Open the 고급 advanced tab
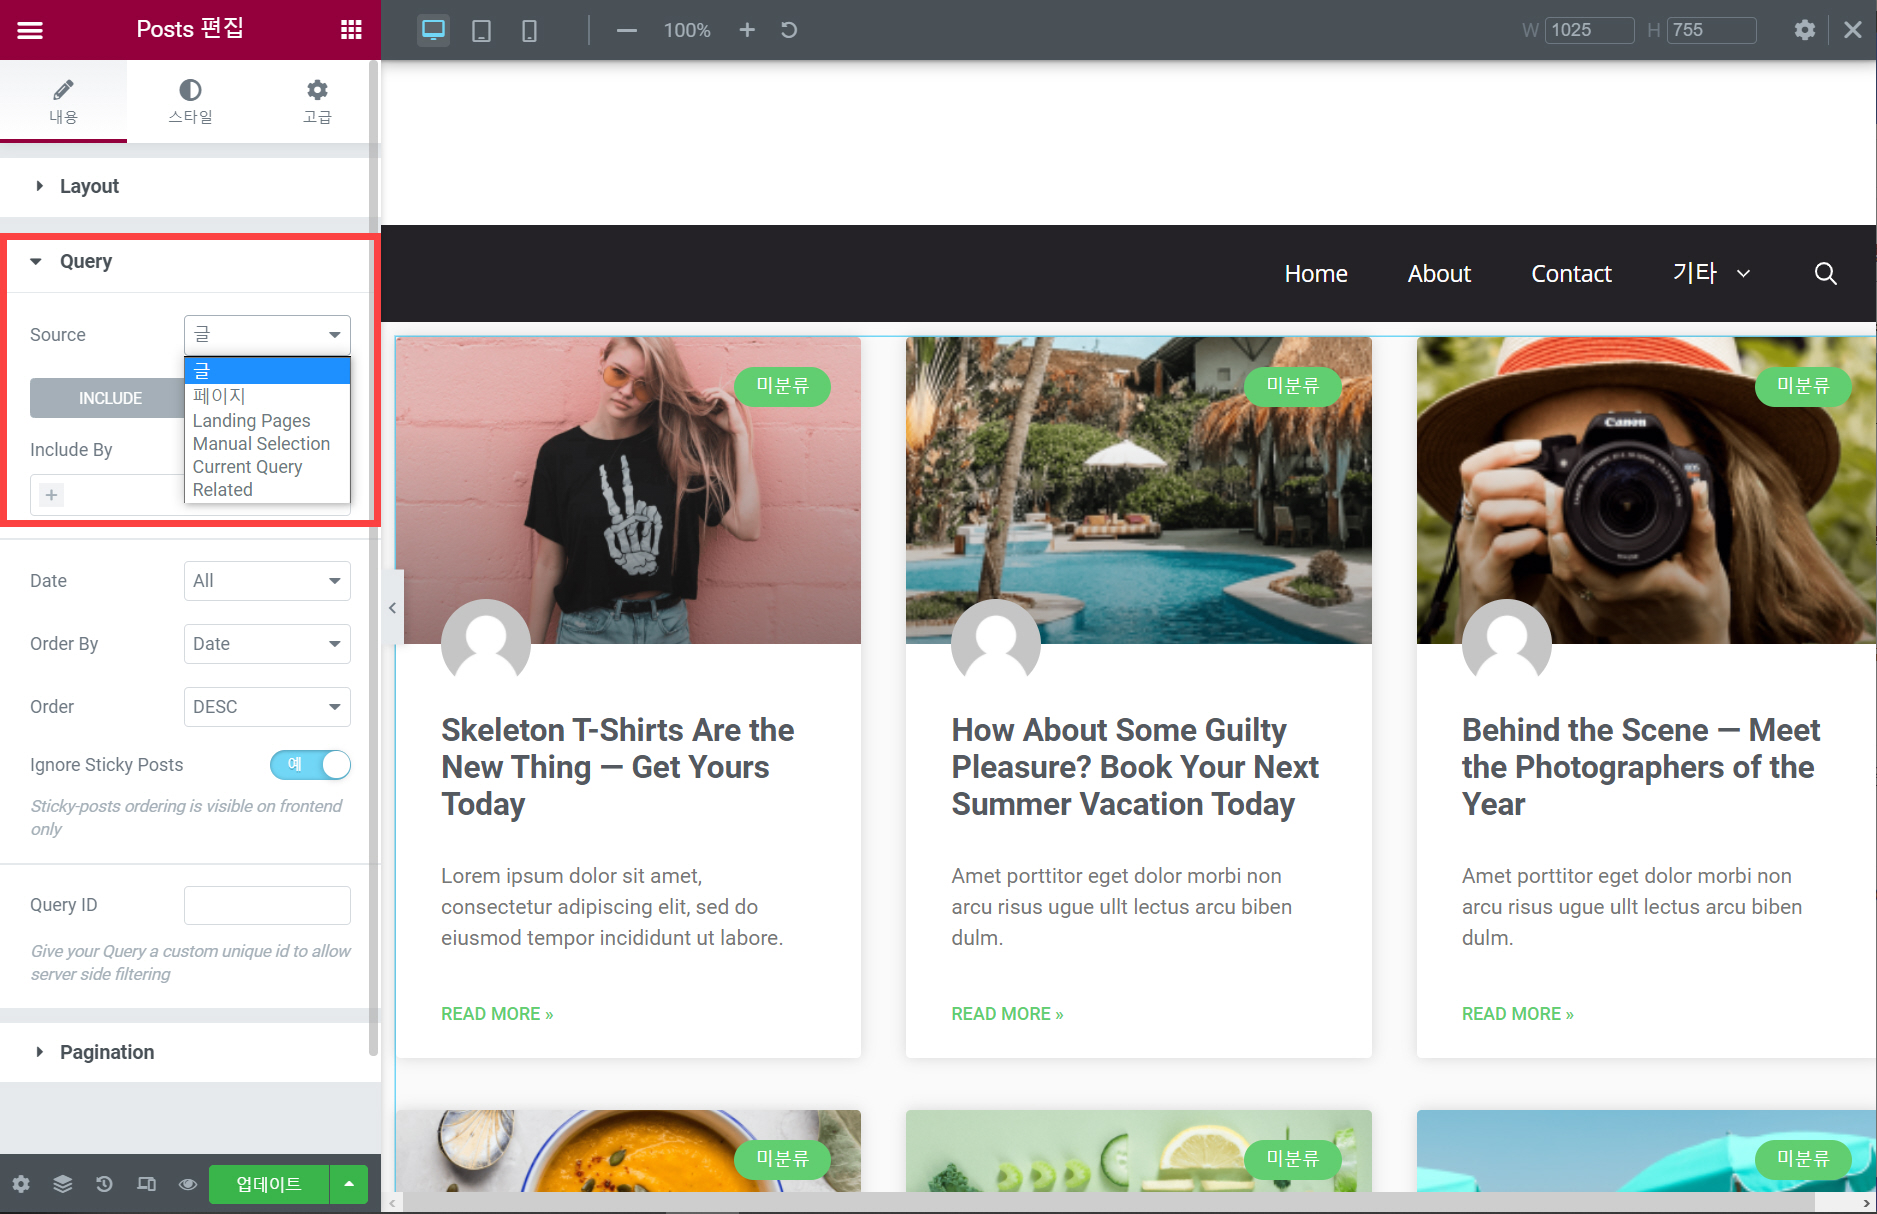 (x=317, y=101)
